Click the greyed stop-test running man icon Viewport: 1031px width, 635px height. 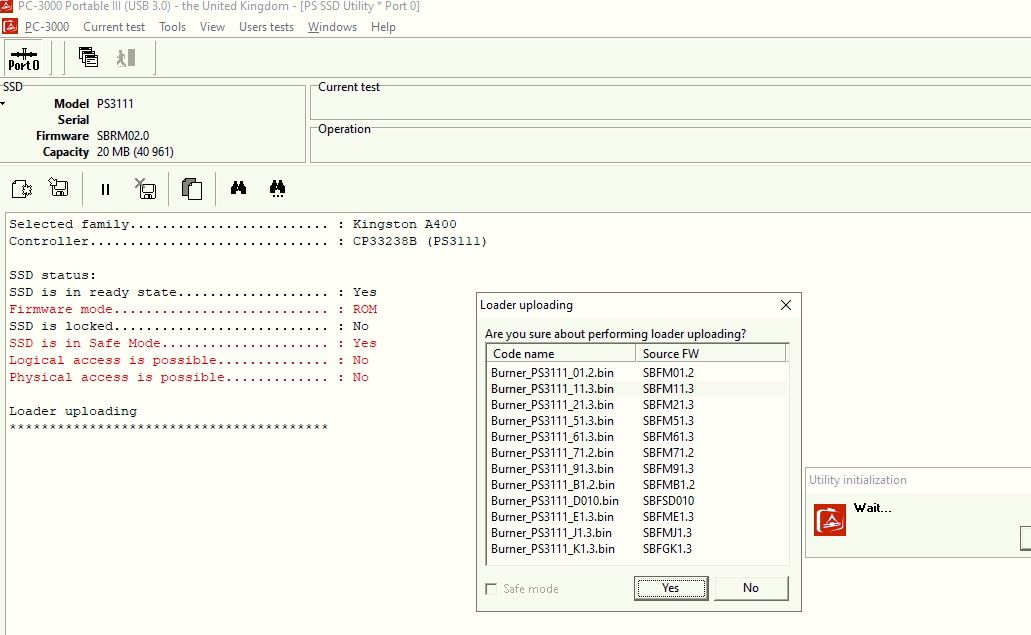126,58
